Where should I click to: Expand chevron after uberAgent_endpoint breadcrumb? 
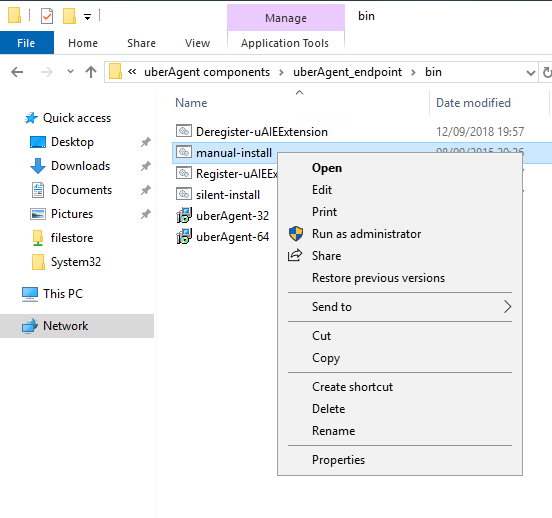[x=413, y=73]
